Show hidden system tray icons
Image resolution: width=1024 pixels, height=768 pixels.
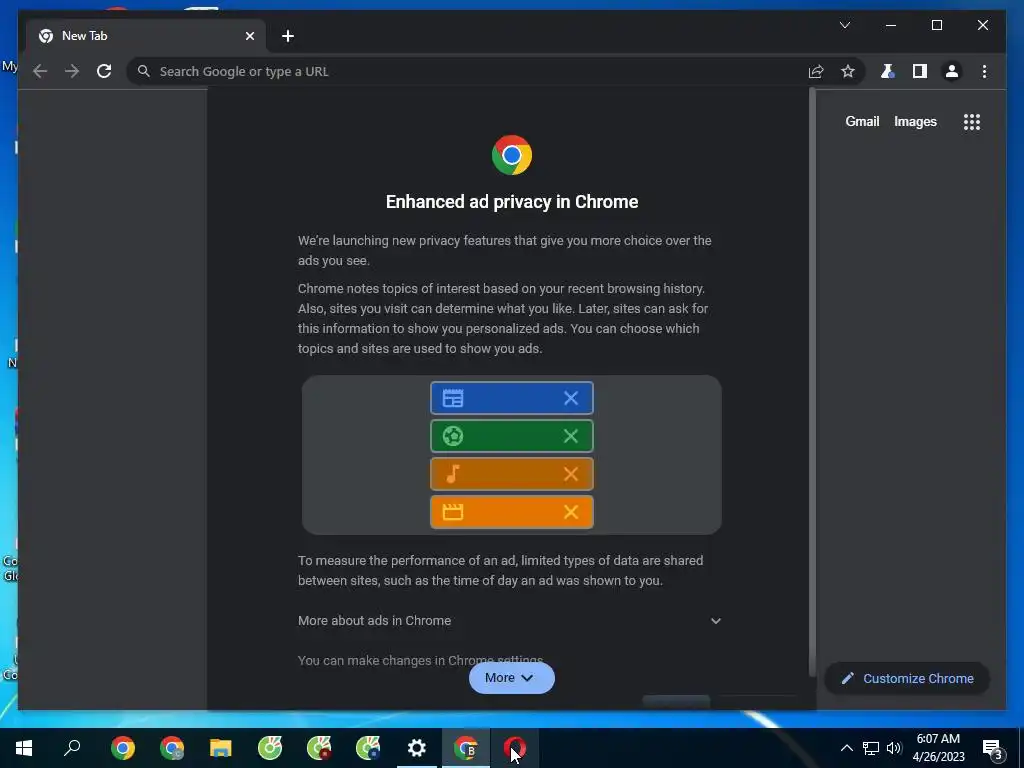pyautogui.click(x=846, y=748)
